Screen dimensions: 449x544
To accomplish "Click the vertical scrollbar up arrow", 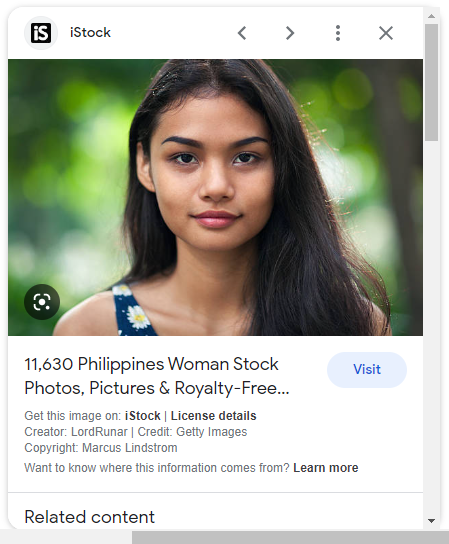I will pos(431,16).
